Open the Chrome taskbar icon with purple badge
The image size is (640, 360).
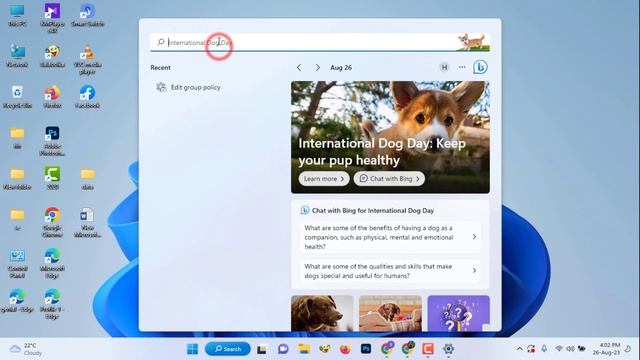[387, 348]
